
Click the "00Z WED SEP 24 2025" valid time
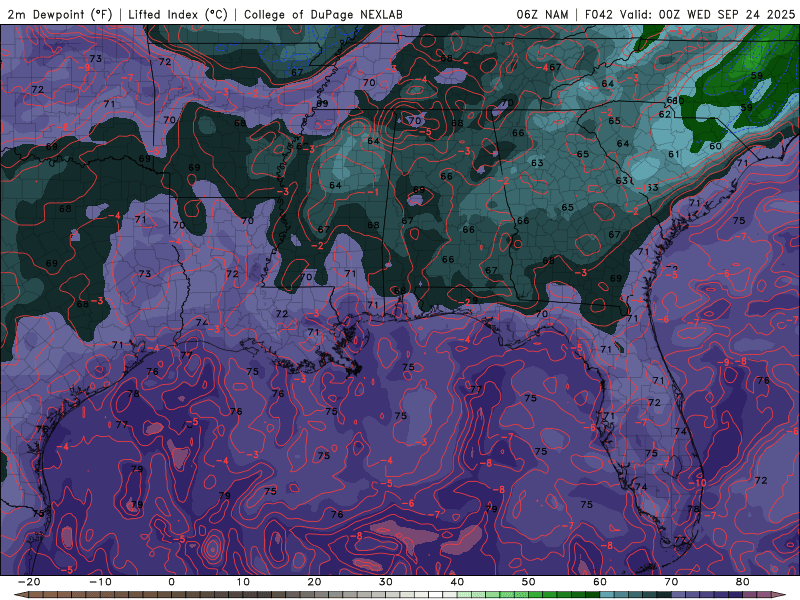point(727,14)
